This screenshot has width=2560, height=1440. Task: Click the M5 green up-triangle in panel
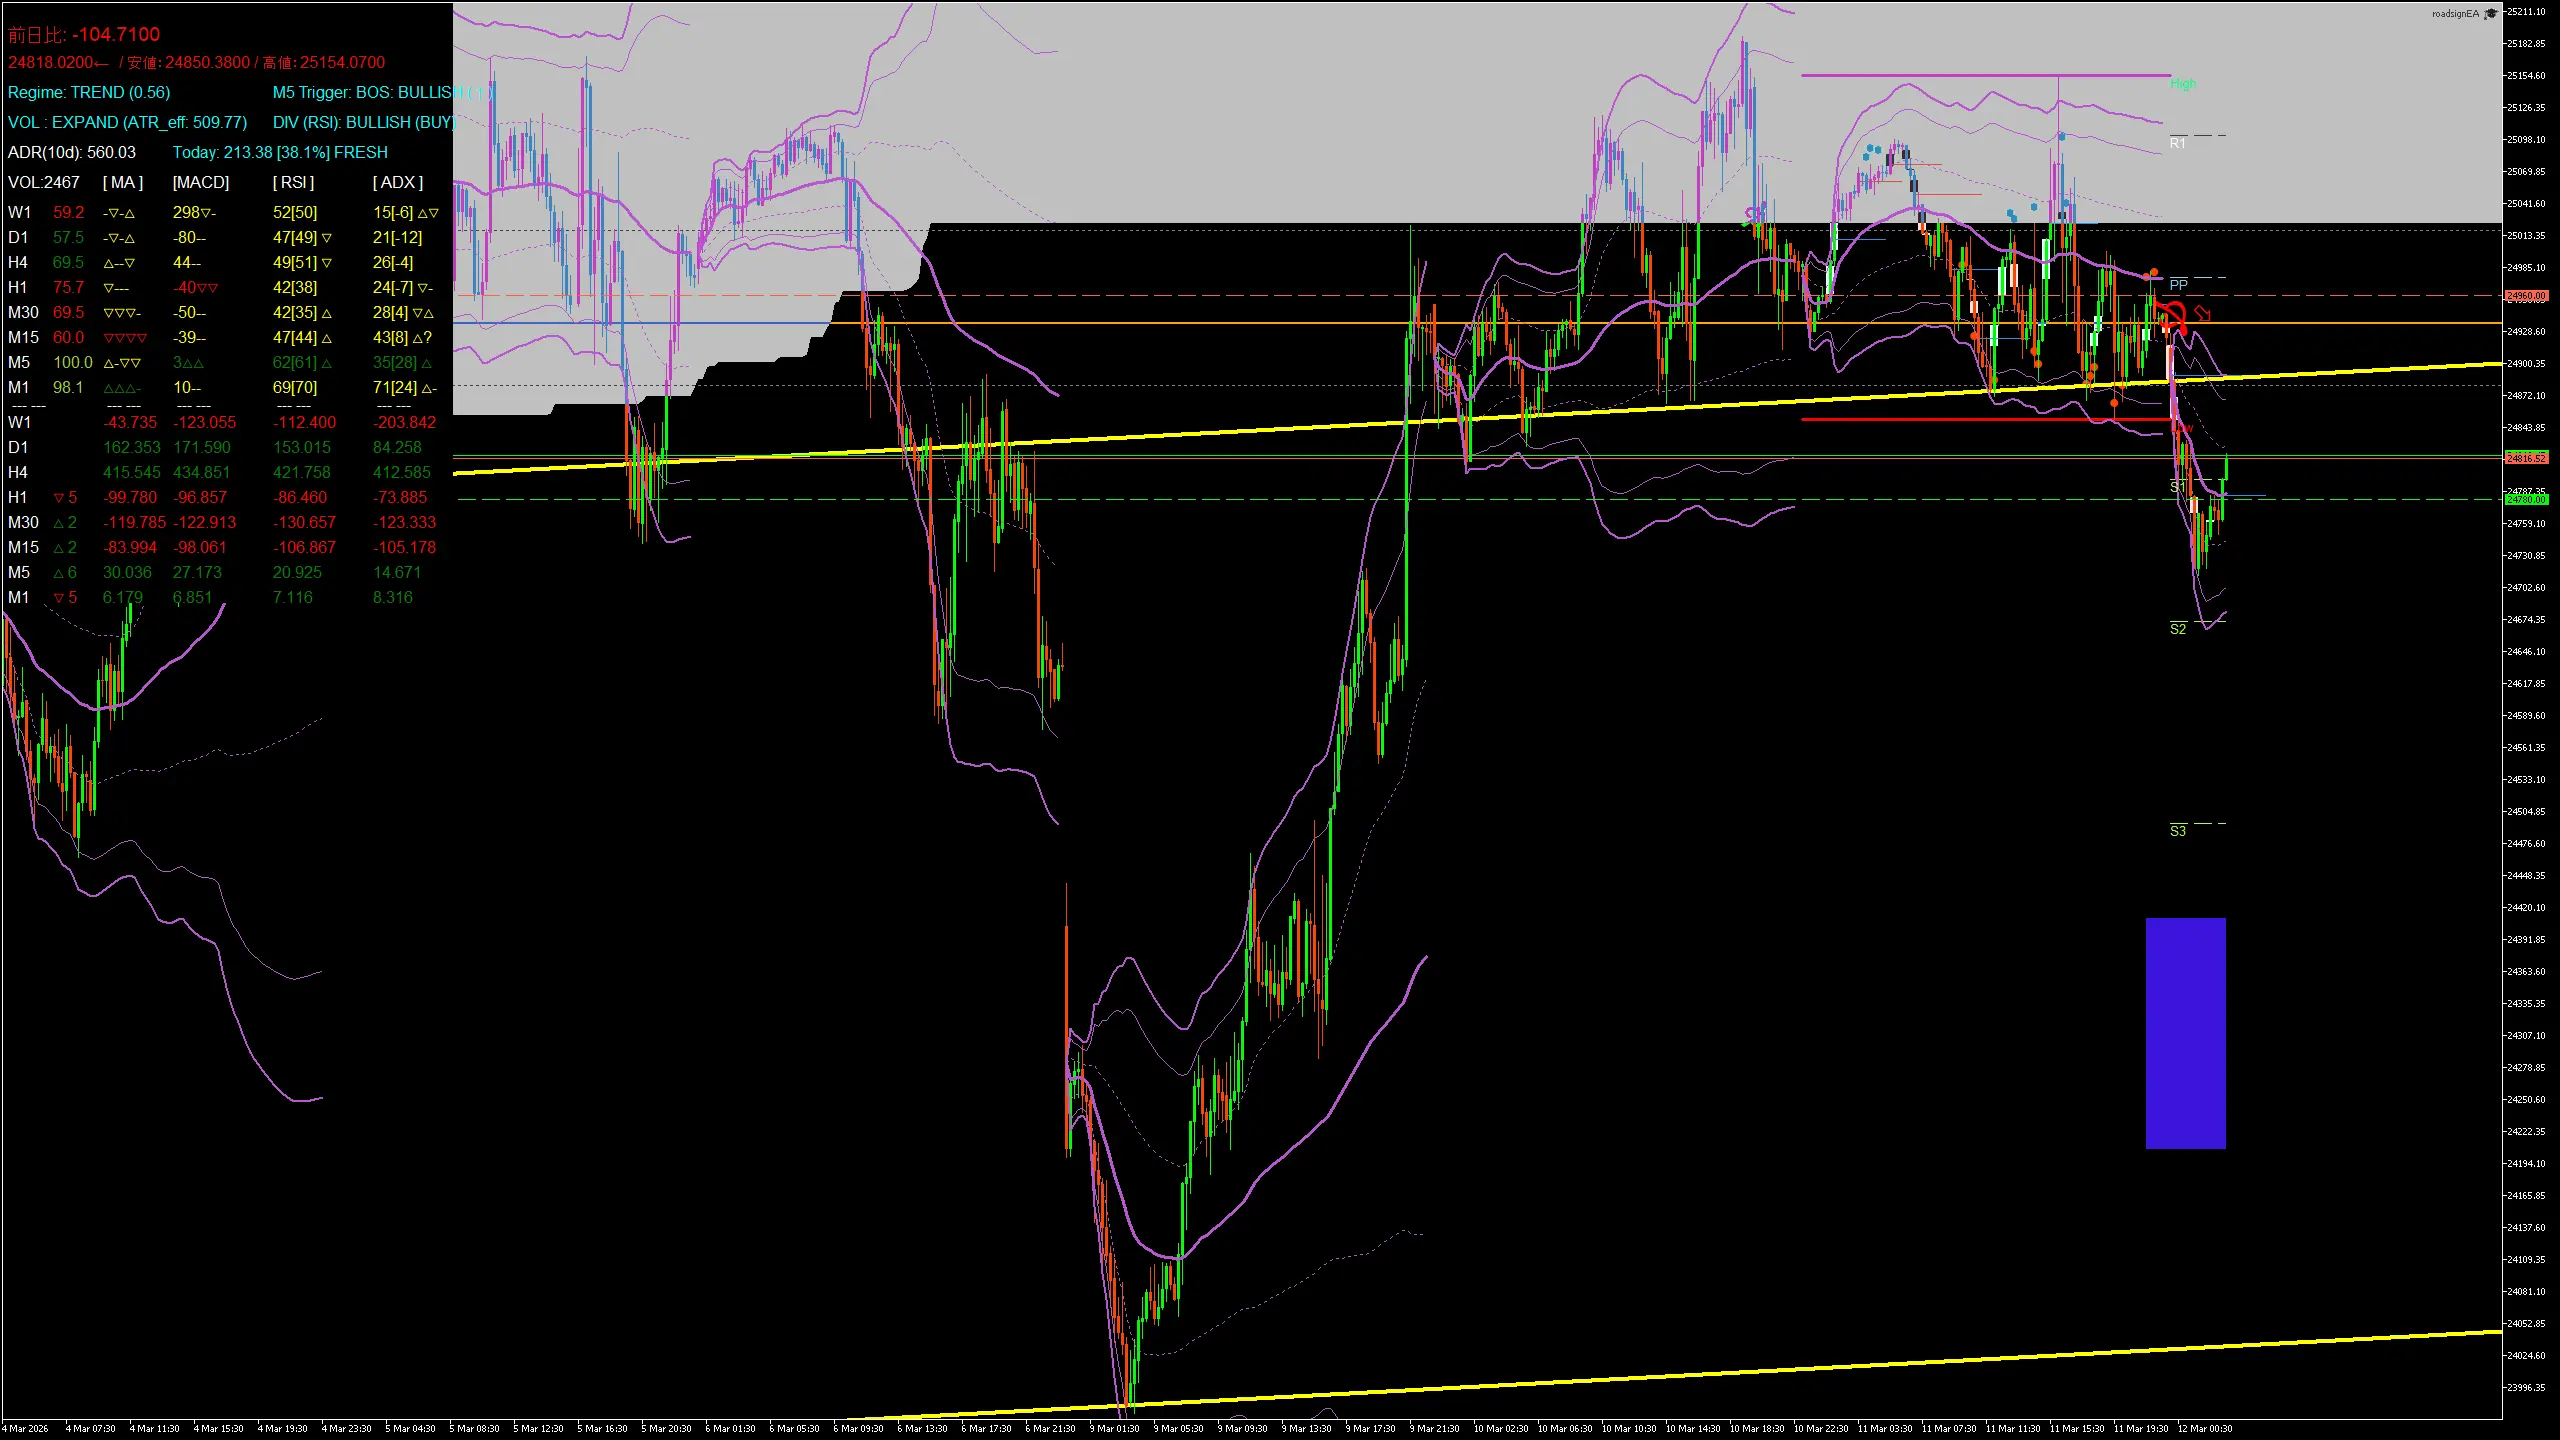[59, 573]
